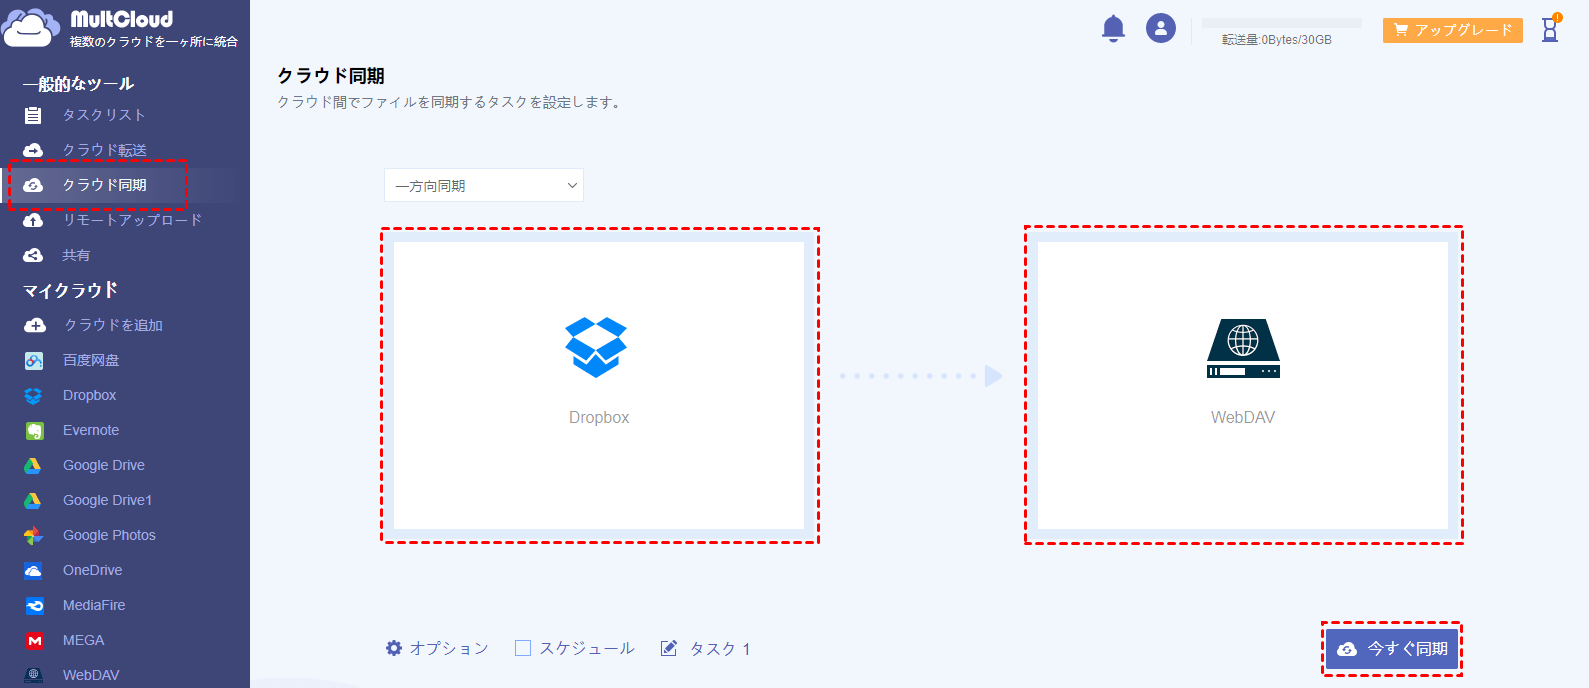Click the スケジュール label text
This screenshot has width=1589, height=688.
coord(587,648)
